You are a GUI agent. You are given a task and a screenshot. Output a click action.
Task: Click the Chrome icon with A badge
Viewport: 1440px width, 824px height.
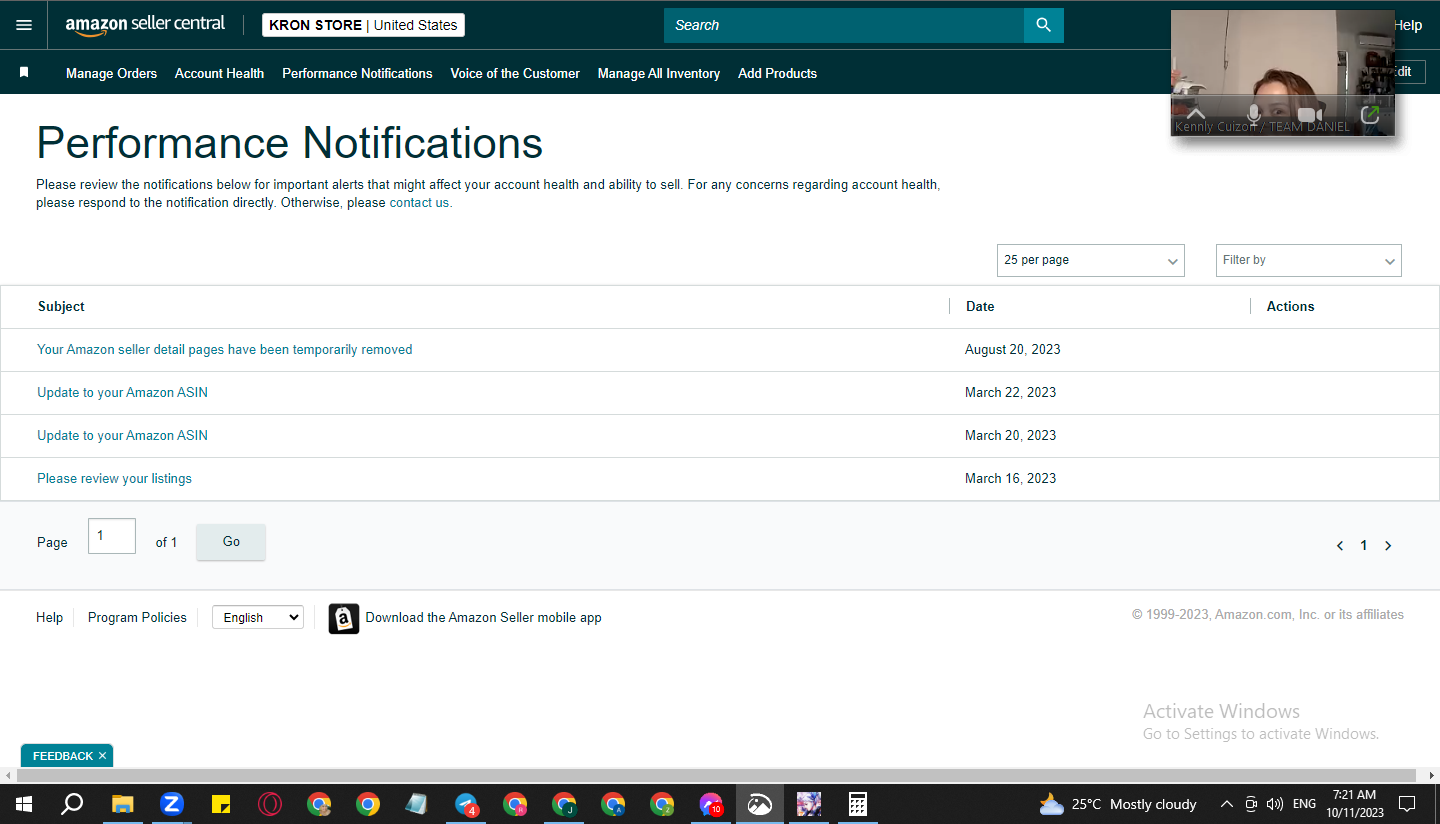(613, 804)
